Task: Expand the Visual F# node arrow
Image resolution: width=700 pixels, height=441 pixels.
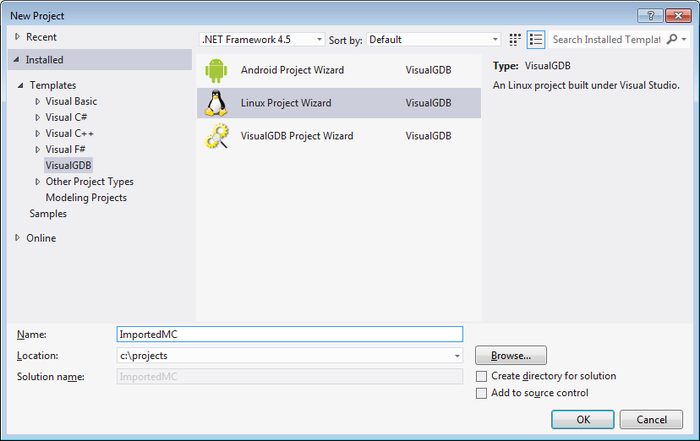Action: tap(38, 150)
